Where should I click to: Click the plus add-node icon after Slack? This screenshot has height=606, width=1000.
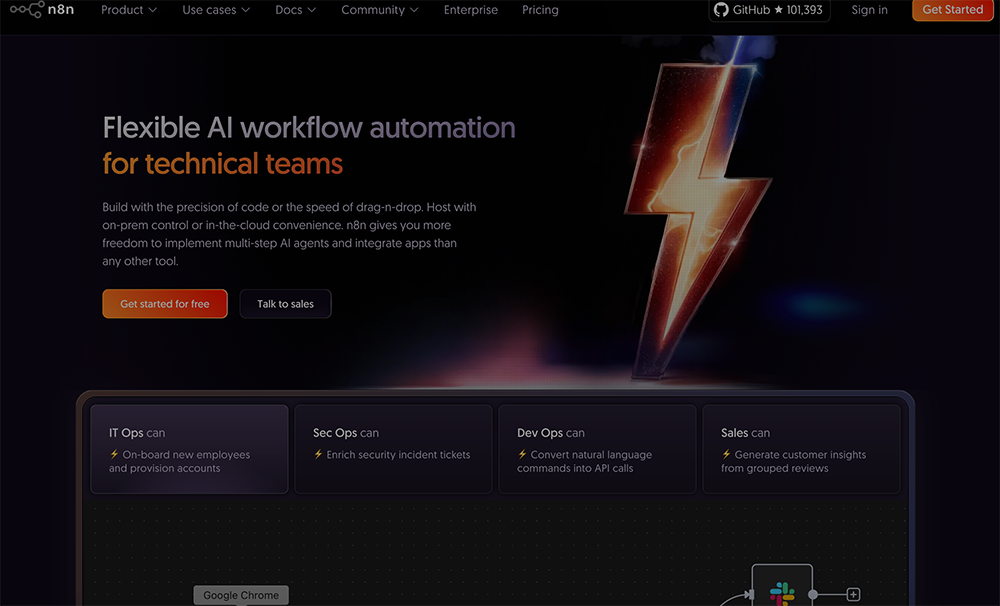(853, 595)
